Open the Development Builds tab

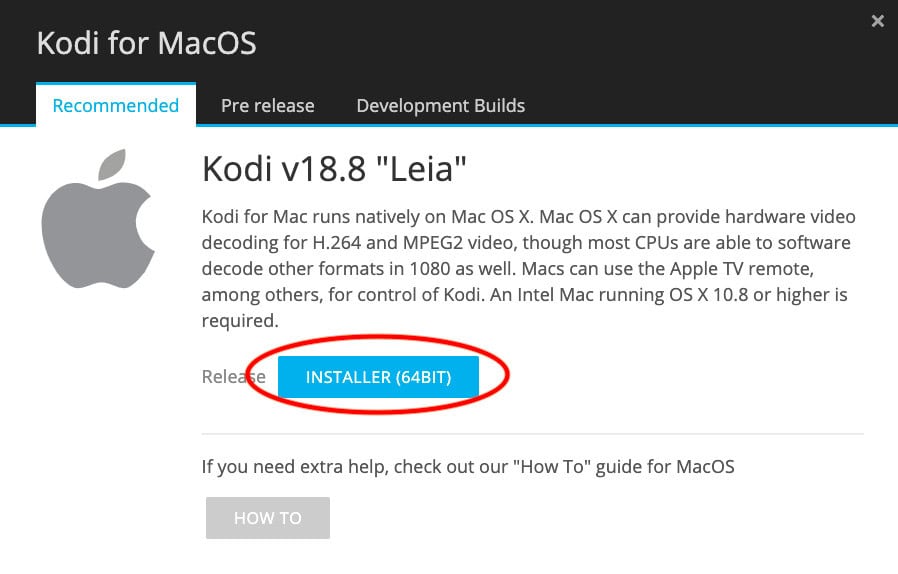(x=440, y=105)
